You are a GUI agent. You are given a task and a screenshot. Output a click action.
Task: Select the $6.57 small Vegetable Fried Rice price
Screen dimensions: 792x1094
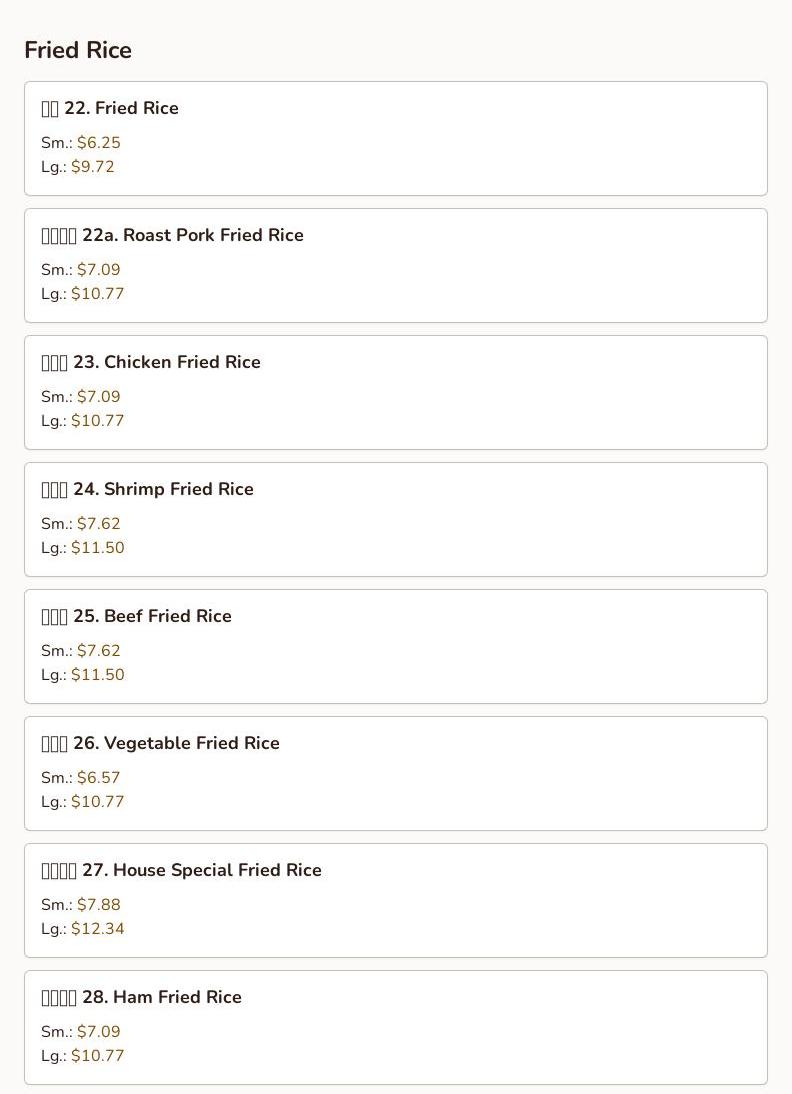[98, 778]
